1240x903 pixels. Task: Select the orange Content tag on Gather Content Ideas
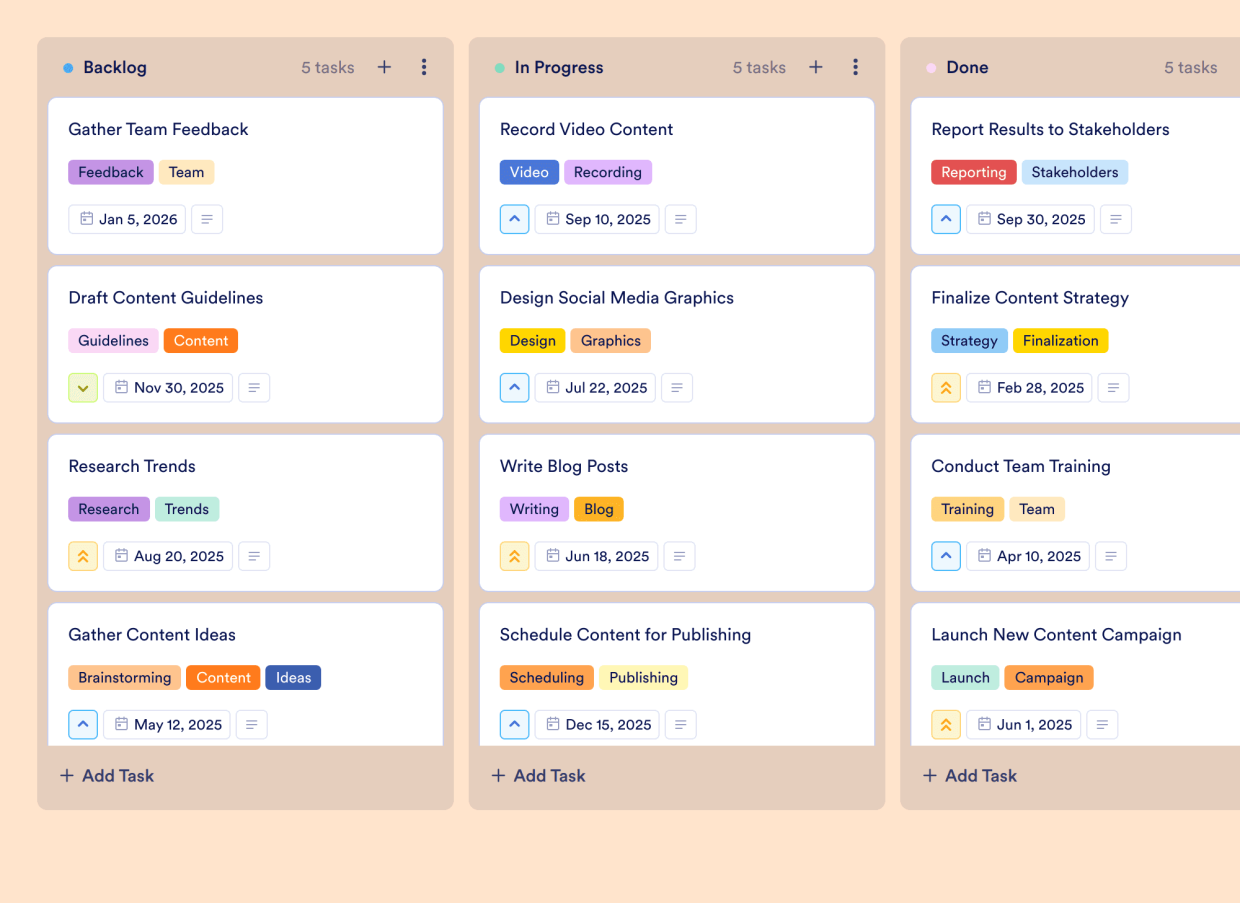[223, 677]
